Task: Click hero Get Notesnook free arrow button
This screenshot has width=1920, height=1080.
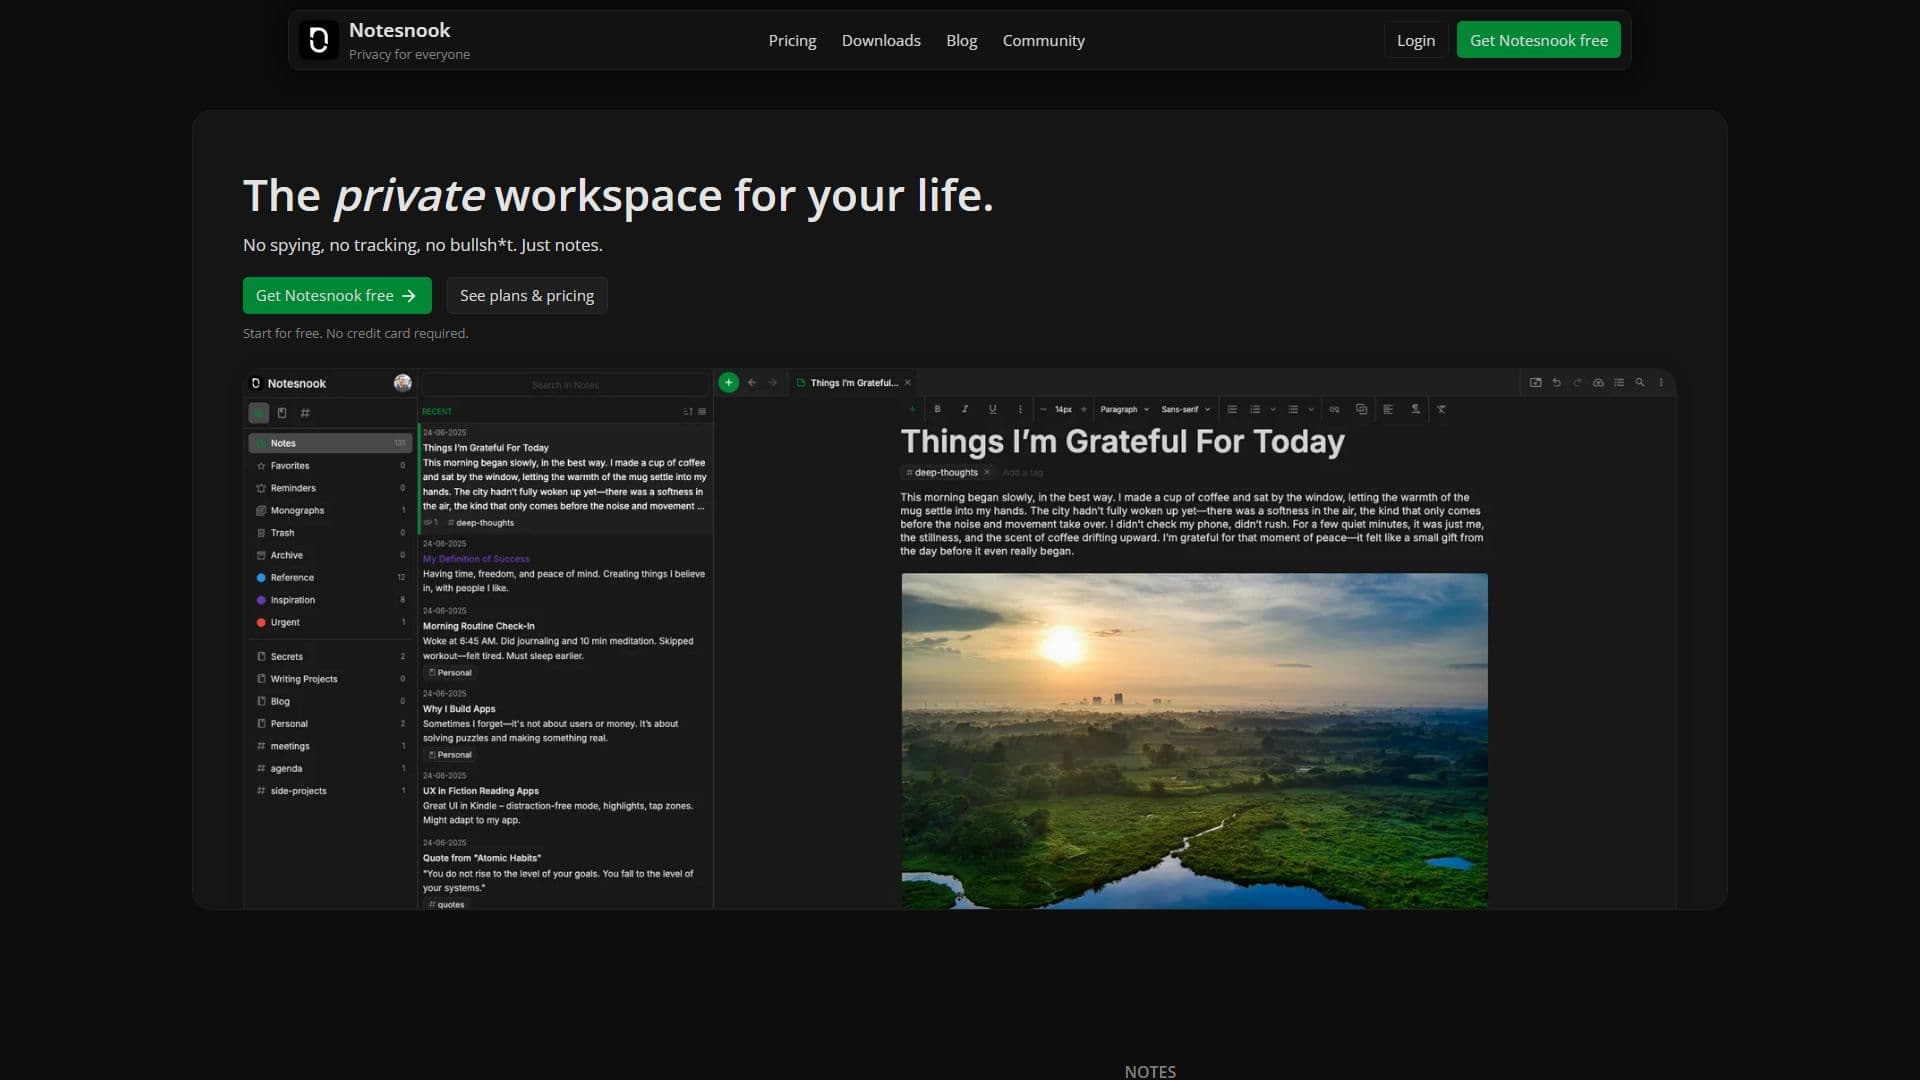Action: coord(337,295)
